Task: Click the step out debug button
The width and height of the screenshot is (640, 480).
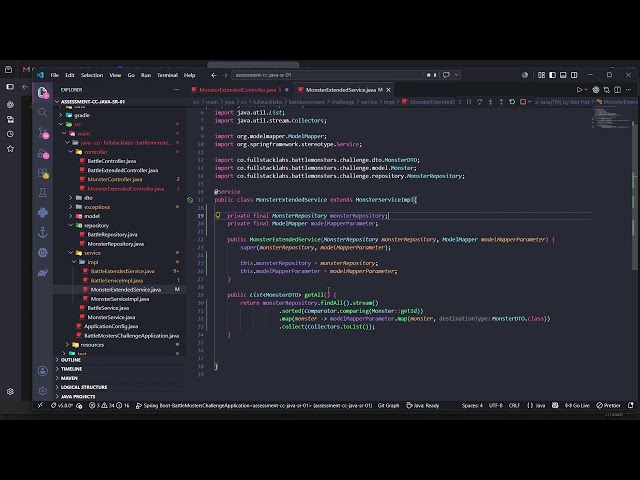Action: (x=501, y=102)
